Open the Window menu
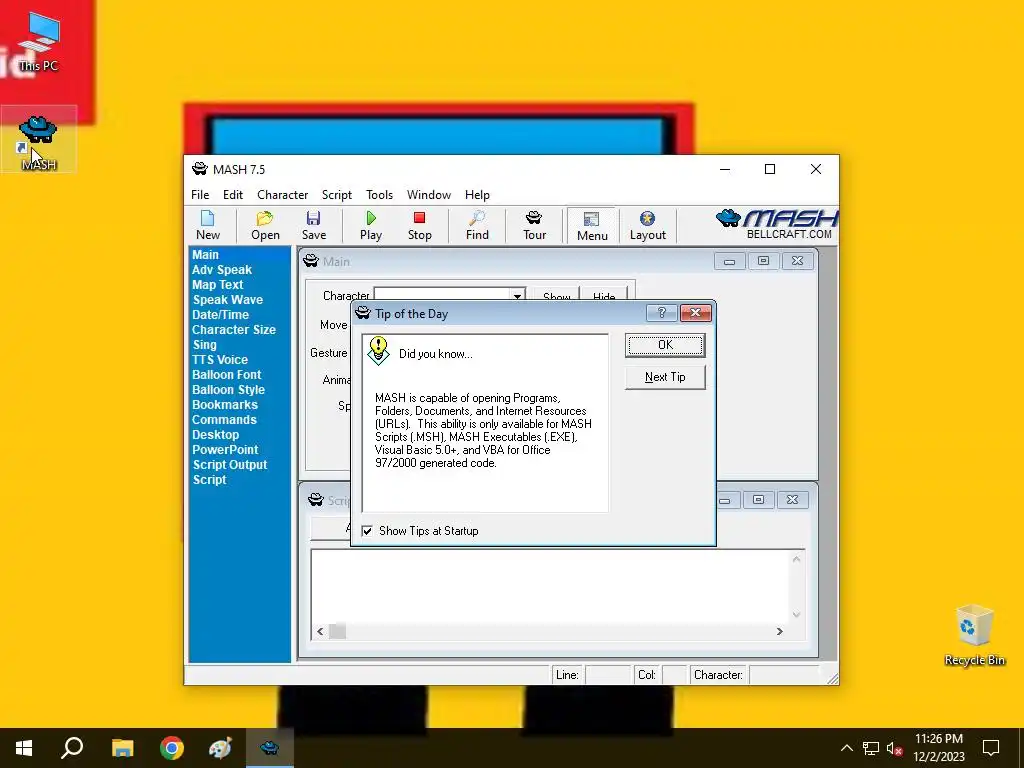Viewport: 1024px width, 768px height. pyautogui.click(x=428, y=195)
